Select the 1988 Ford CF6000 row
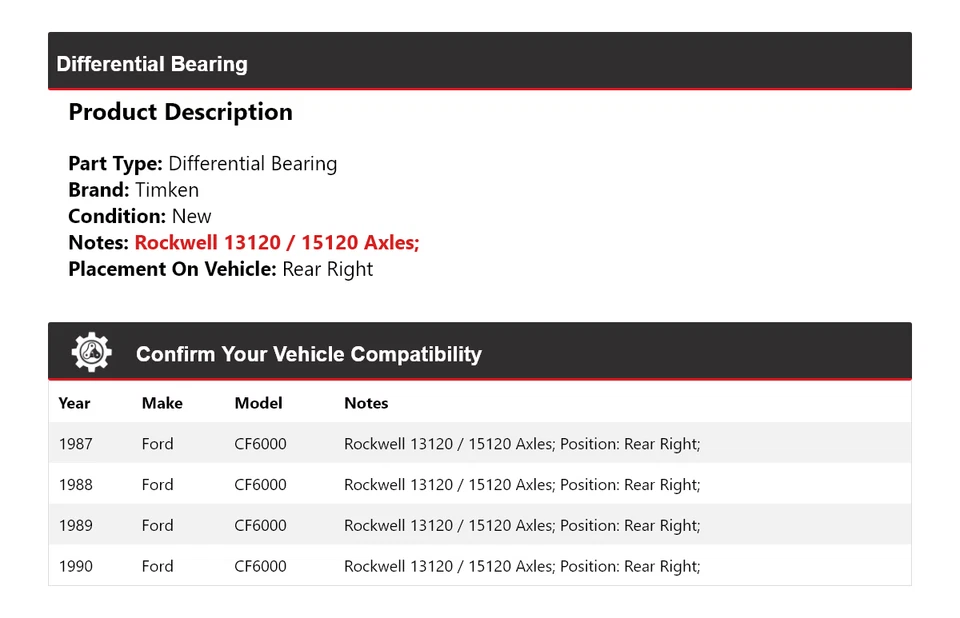The image size is (960, 618). click(480, 484)
